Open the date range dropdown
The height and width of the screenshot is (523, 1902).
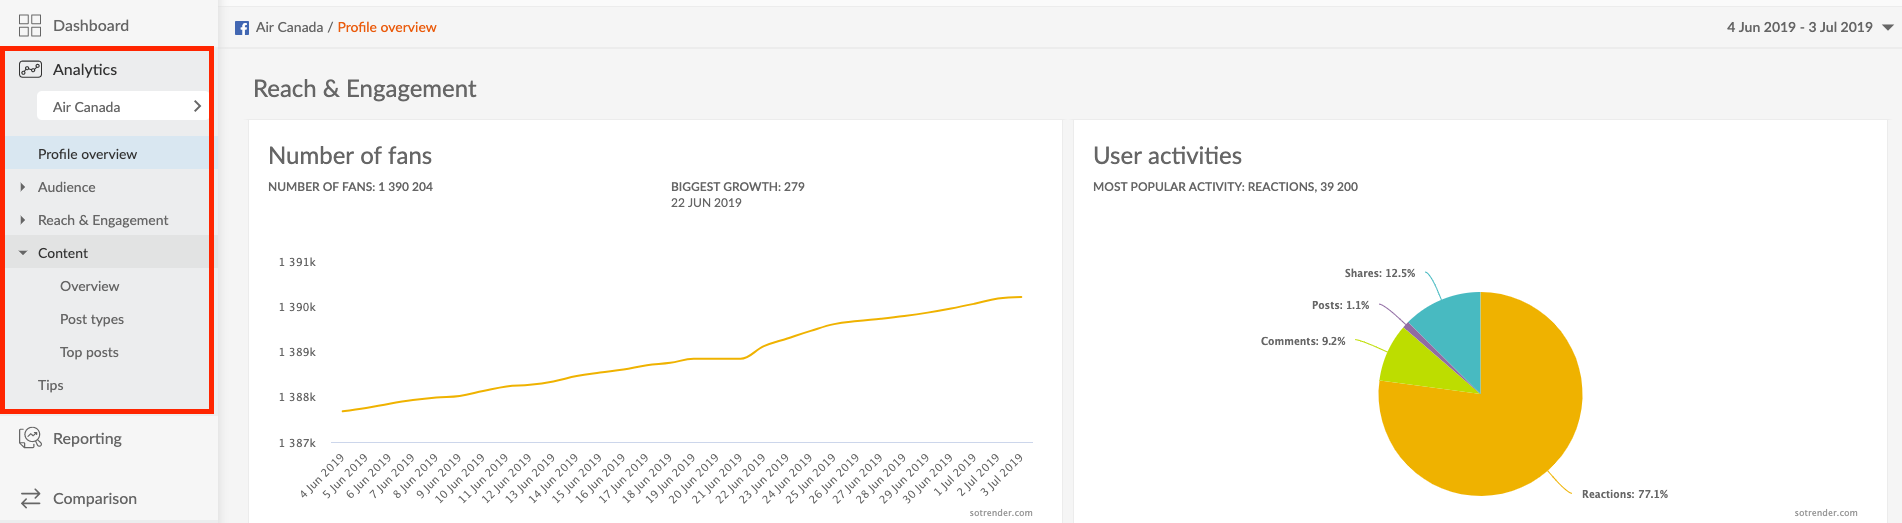pyautogui.click(x=1808, y=27)
